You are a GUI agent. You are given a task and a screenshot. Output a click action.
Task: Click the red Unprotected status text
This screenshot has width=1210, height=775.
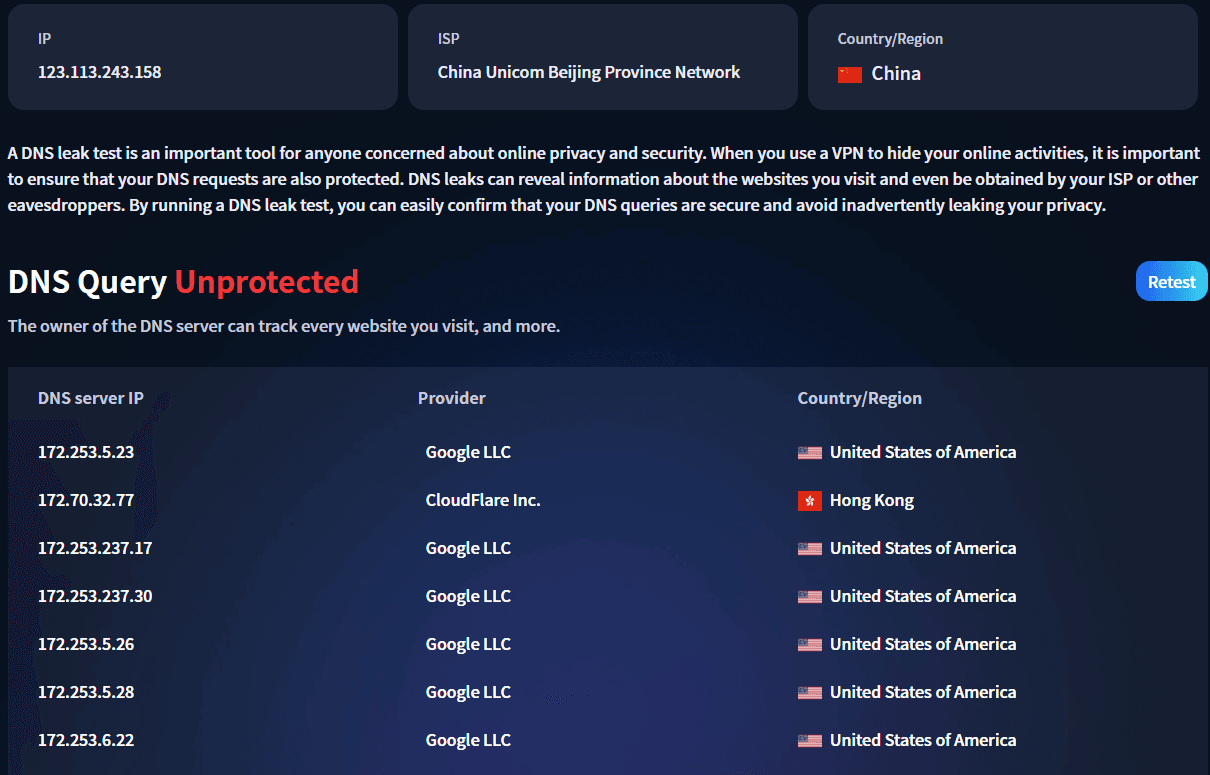coord(267,282)
